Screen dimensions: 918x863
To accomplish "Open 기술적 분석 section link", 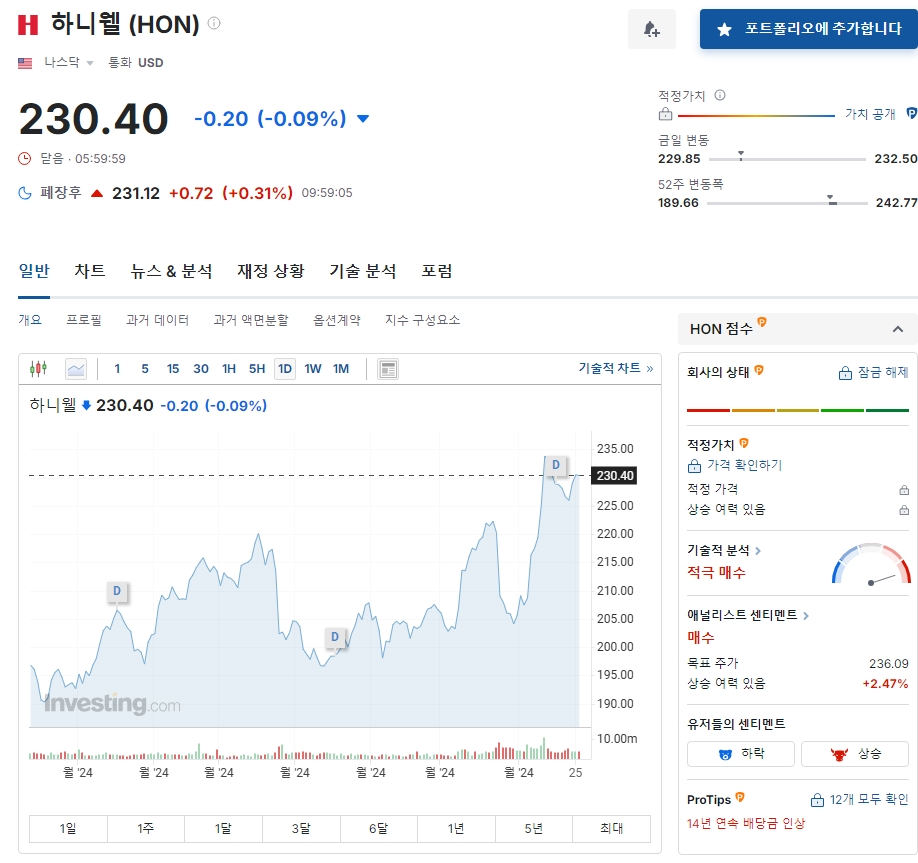I will tap(724, 550).
